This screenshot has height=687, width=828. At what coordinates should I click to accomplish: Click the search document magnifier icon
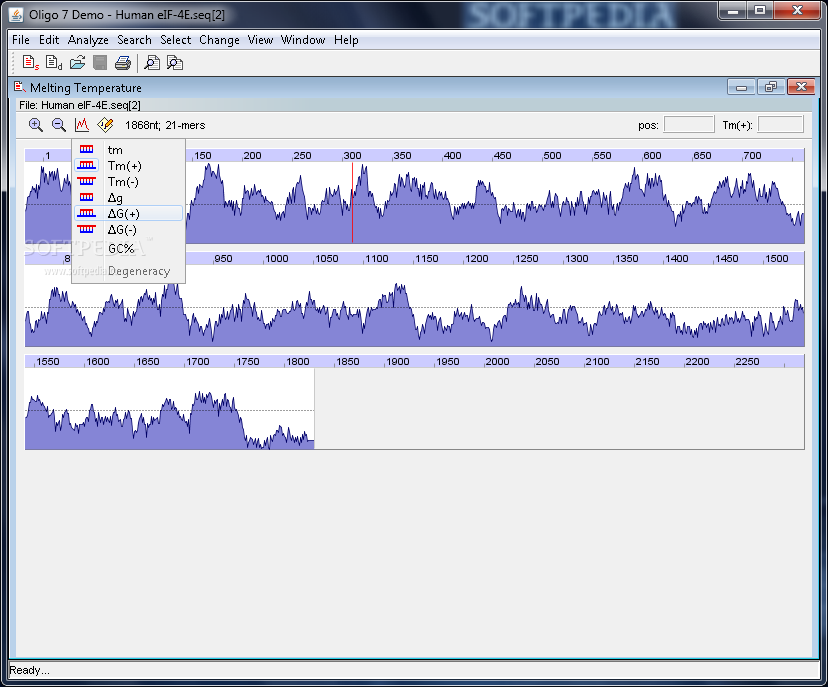point(152,63)
